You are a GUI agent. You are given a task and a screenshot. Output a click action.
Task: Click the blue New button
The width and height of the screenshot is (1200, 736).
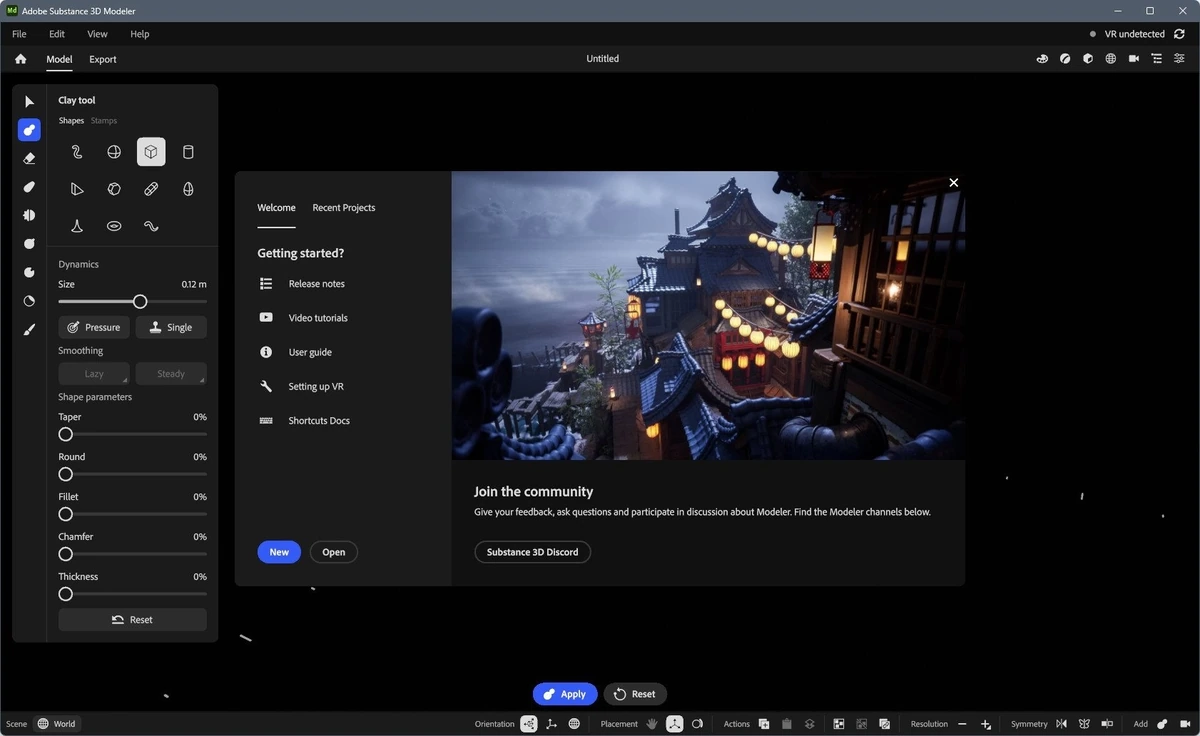point(279,552)
